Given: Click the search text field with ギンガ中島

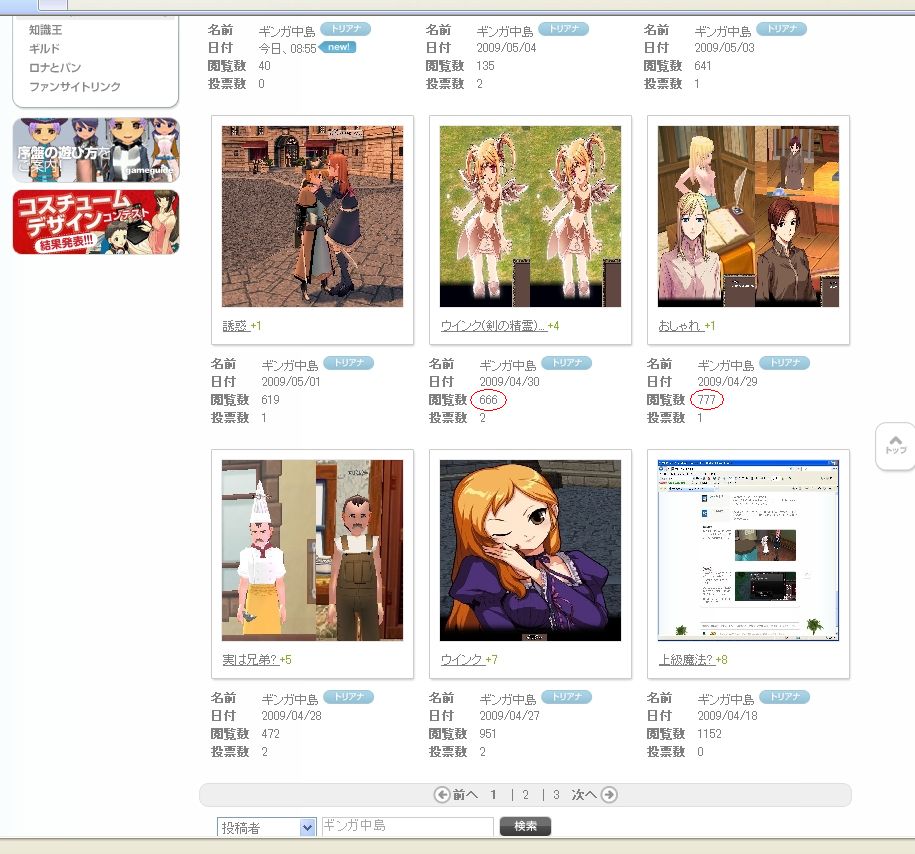Looking at the screenshot, I should (407, 826).
